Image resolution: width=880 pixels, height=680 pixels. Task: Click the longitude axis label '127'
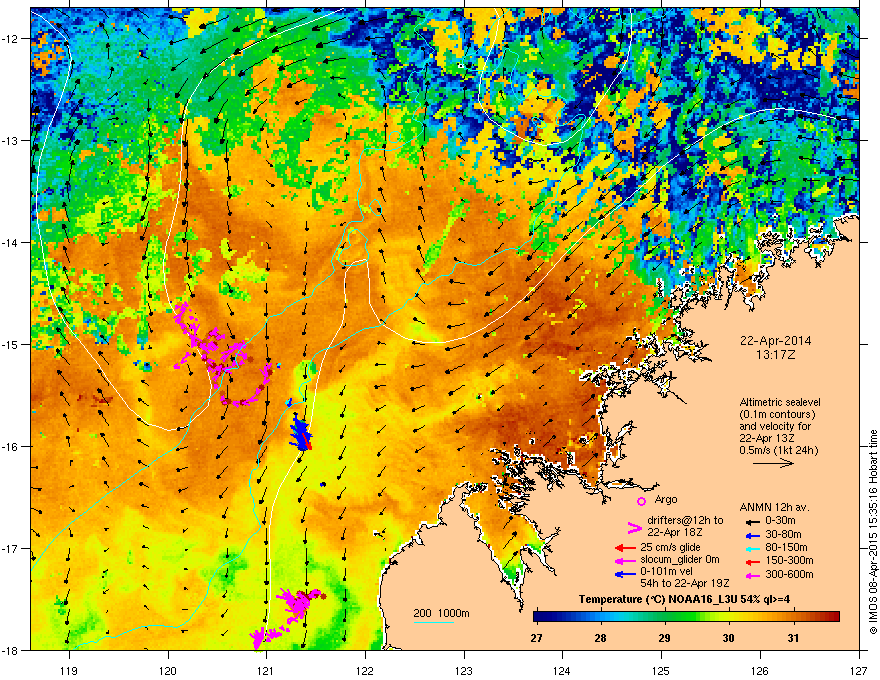(858, 670)
